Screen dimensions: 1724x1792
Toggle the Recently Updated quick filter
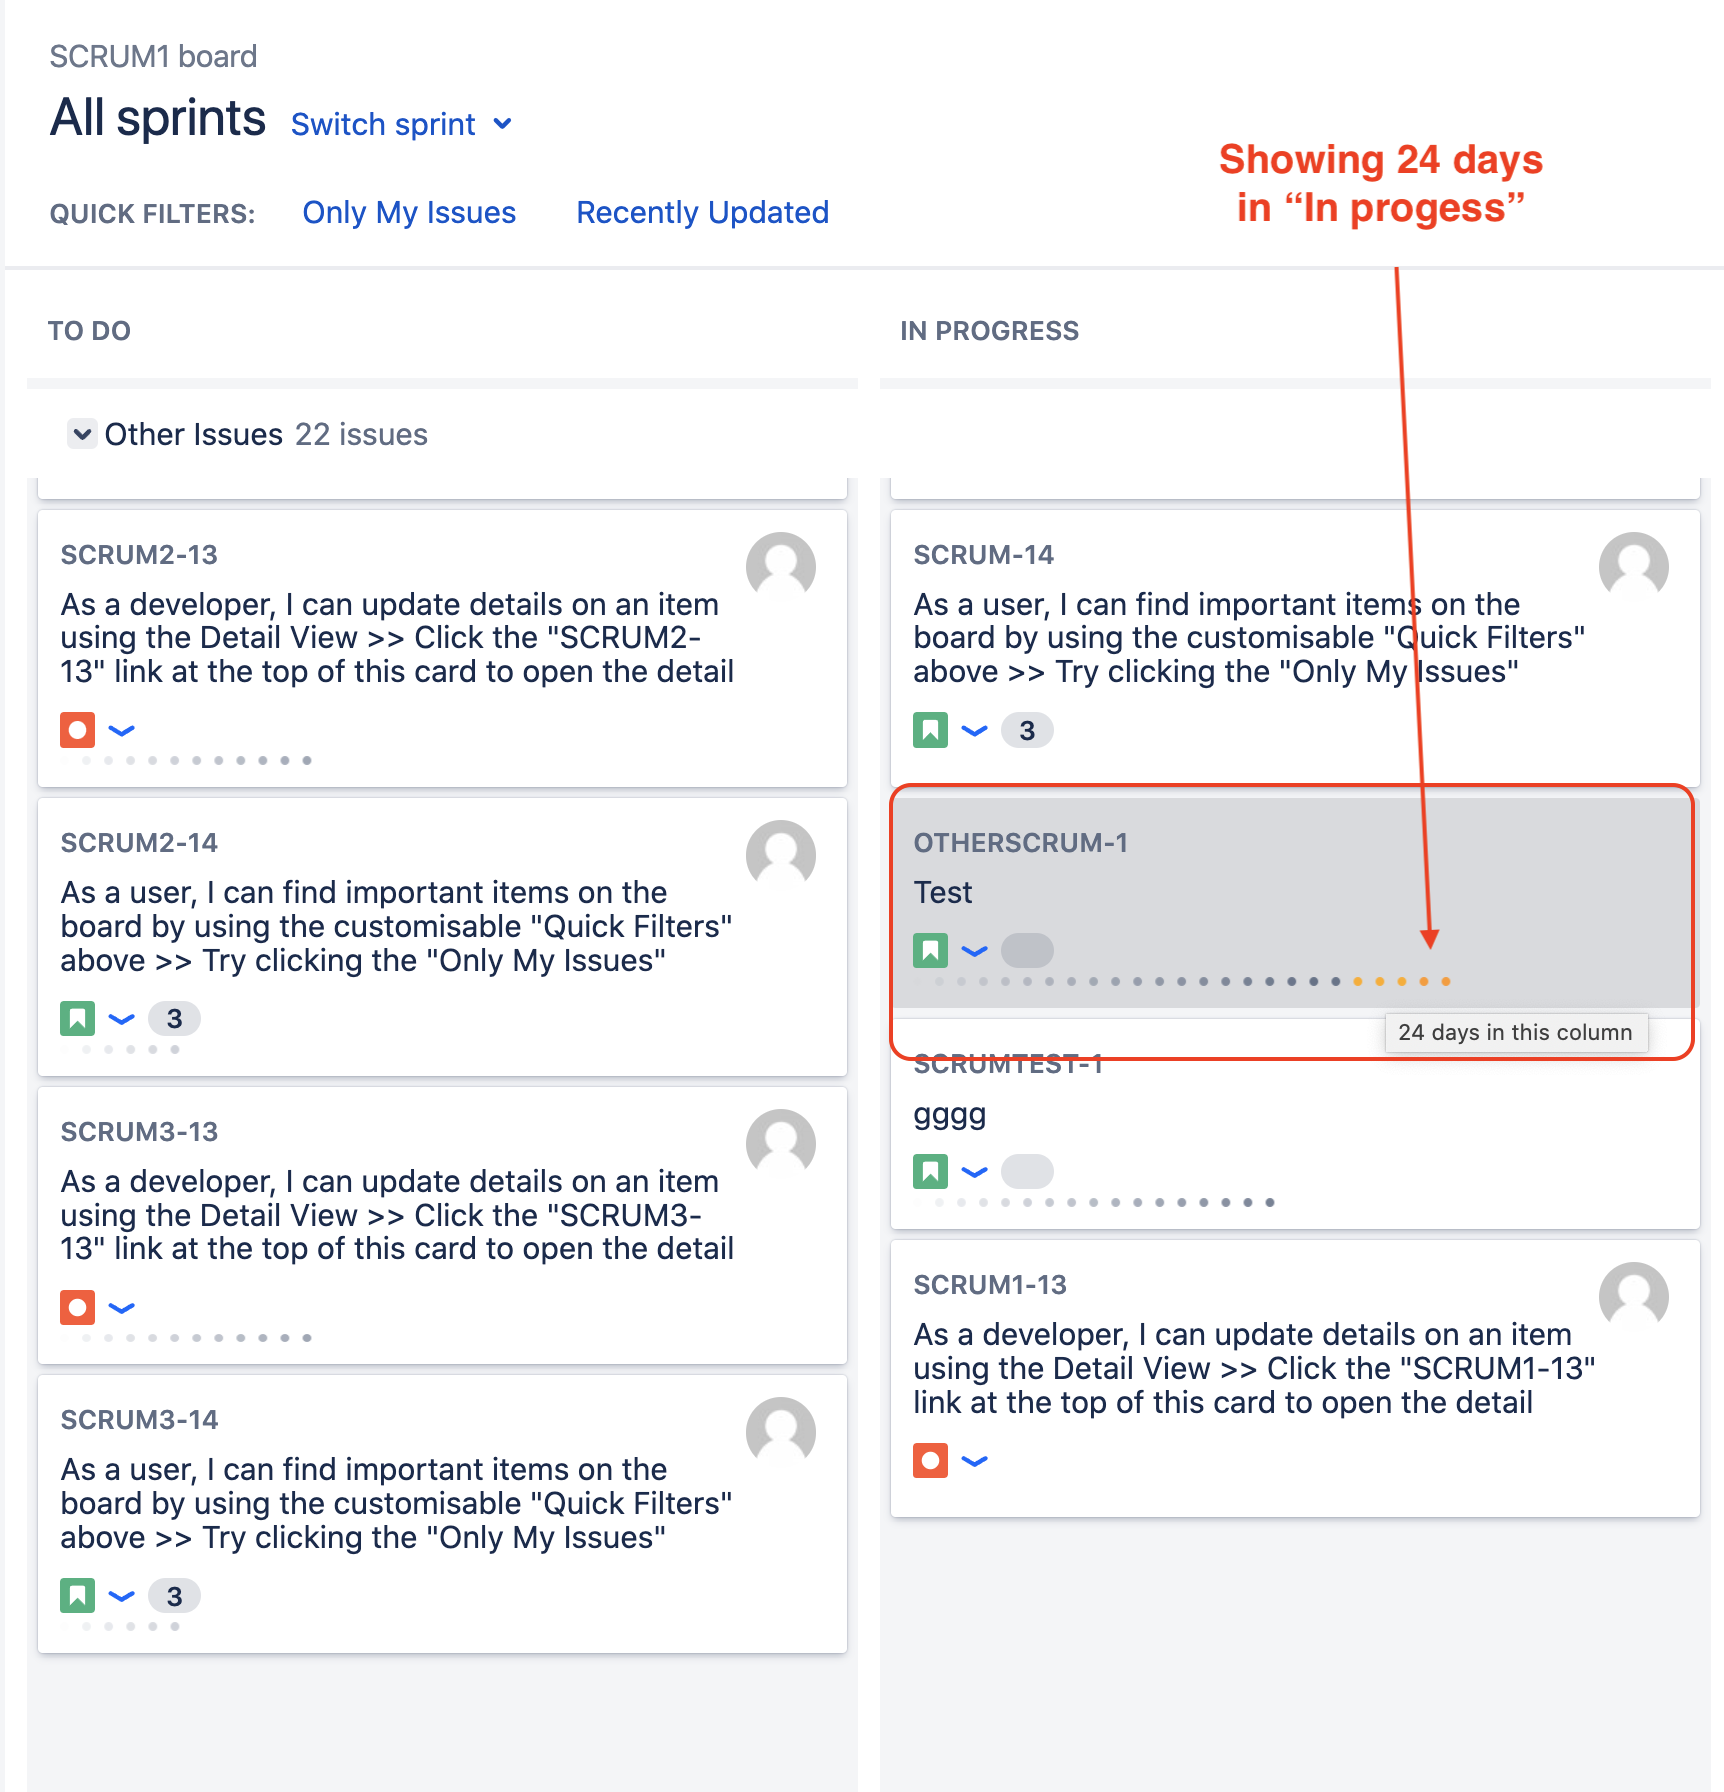pyautogui.click(x=703, y=213)
